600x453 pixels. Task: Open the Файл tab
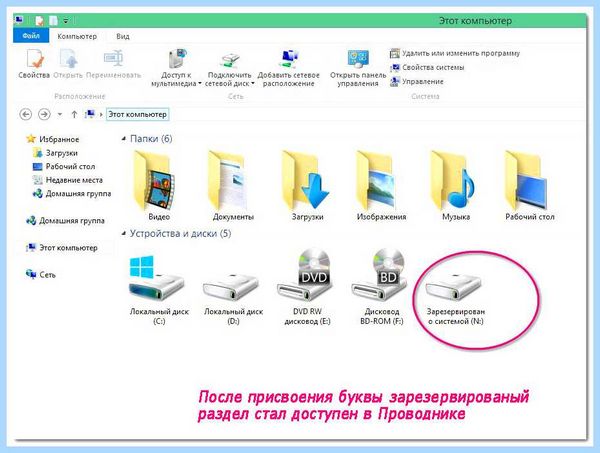click(31, 36)
